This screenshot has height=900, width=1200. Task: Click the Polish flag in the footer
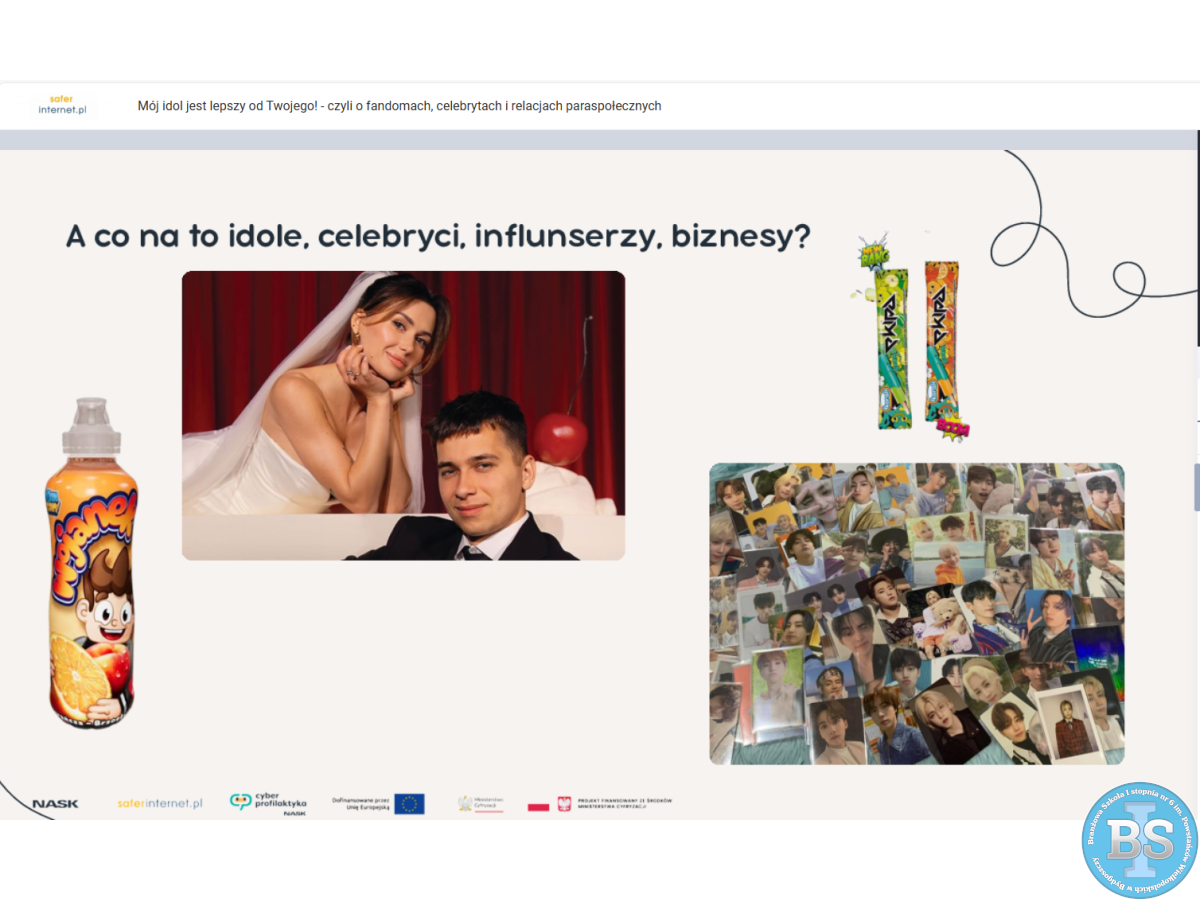tap(539, 805)
